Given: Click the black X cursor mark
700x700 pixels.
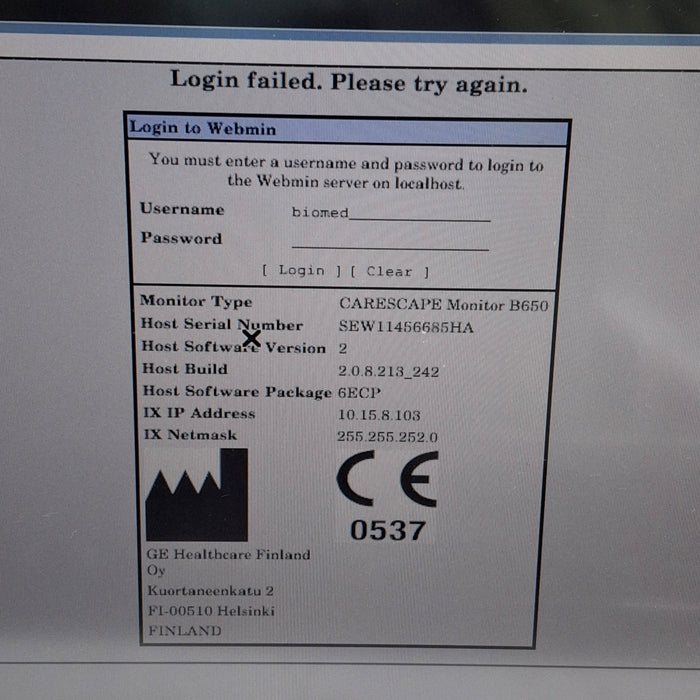Looking at the screenshot, I should tap(251, 338).
